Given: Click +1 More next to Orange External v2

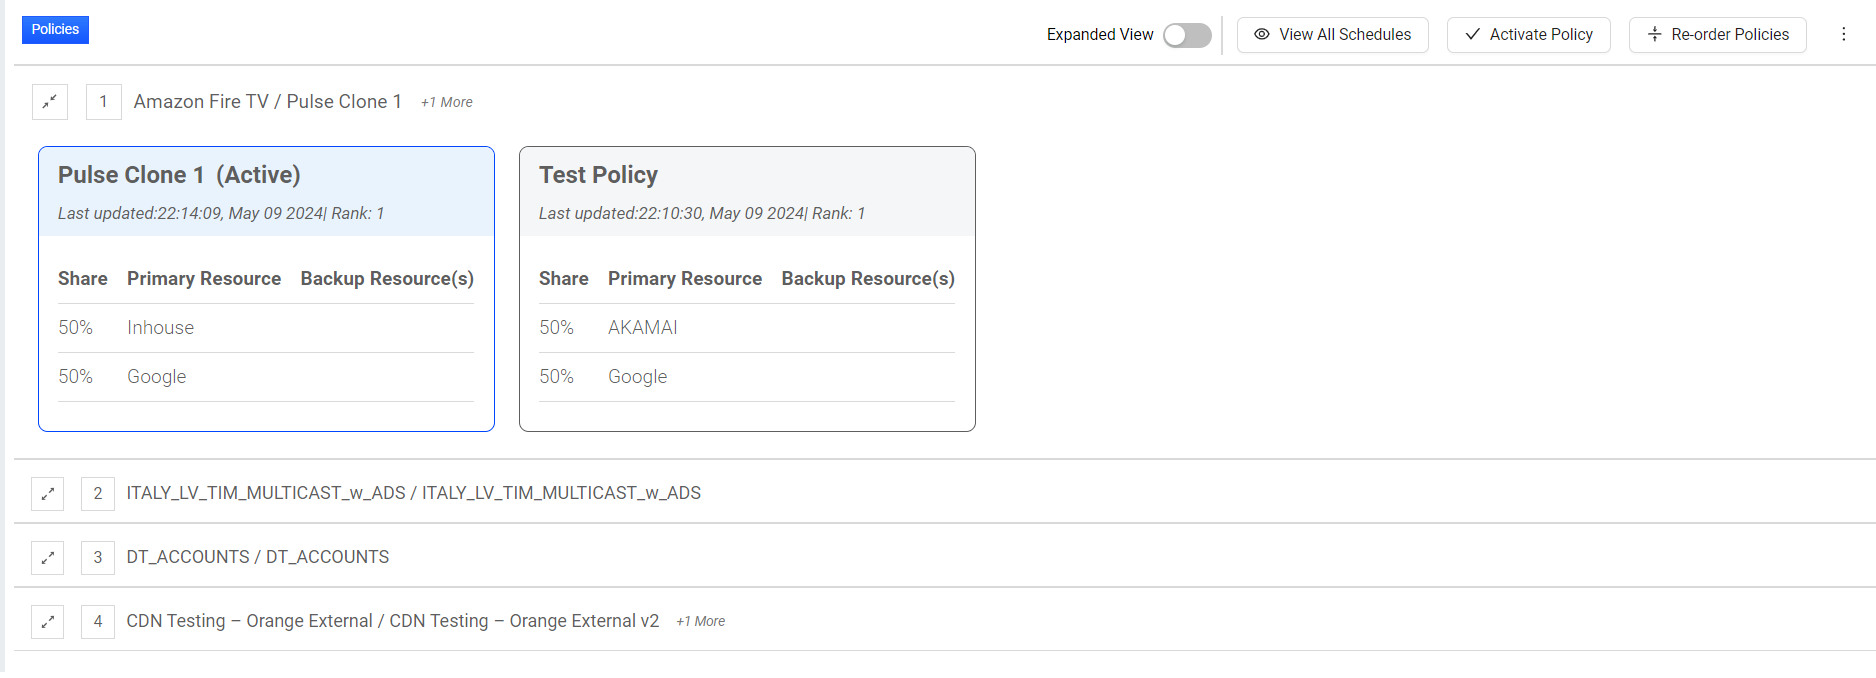Looking at the screenshot, I should click(701, 621).
